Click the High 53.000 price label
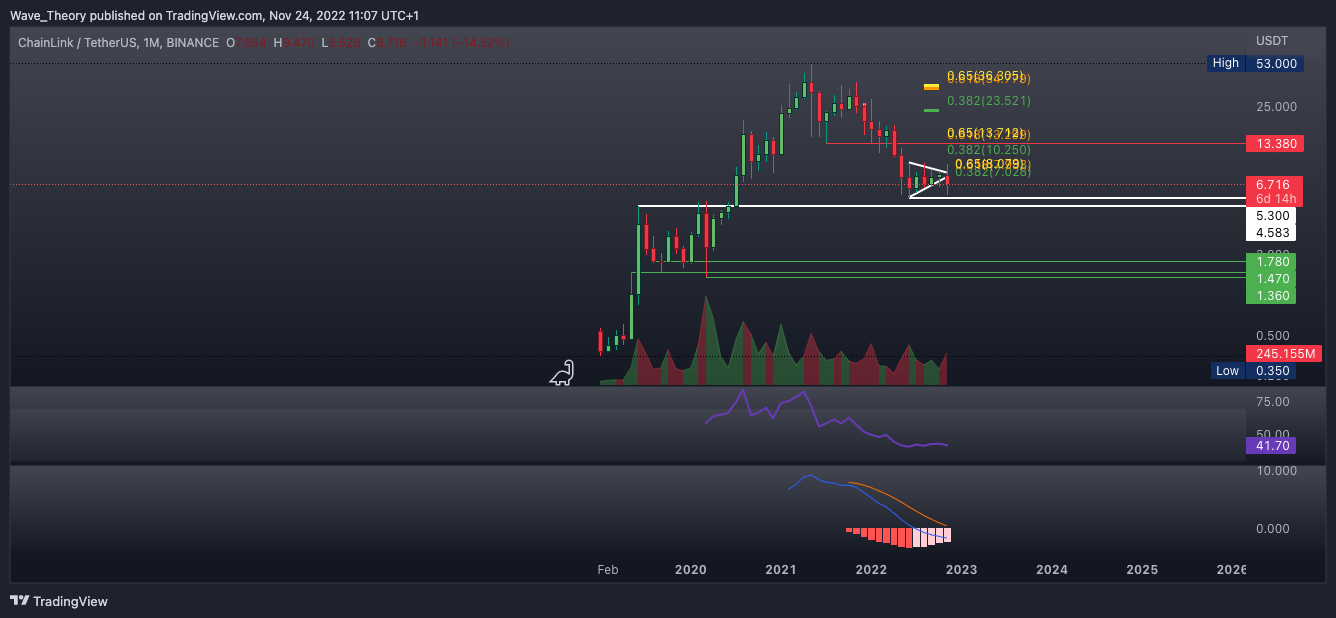 point(1255,63)
